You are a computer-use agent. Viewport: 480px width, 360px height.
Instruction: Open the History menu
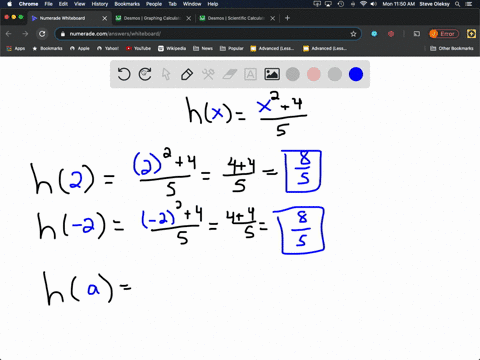[x=100, y=4]
